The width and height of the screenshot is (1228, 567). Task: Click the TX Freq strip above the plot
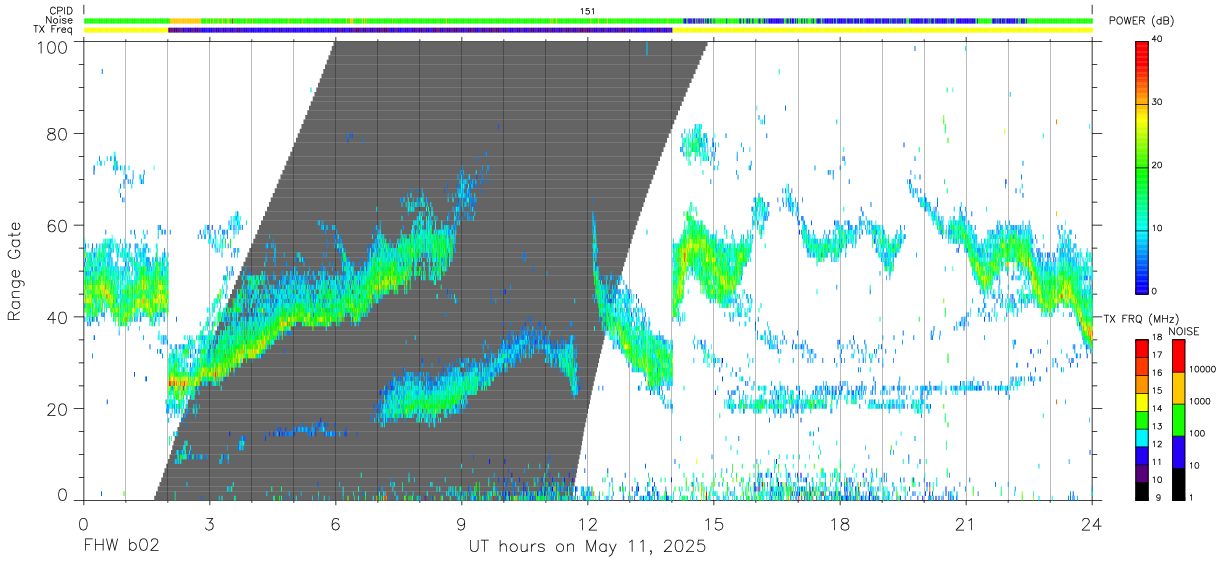click(588, 30)
